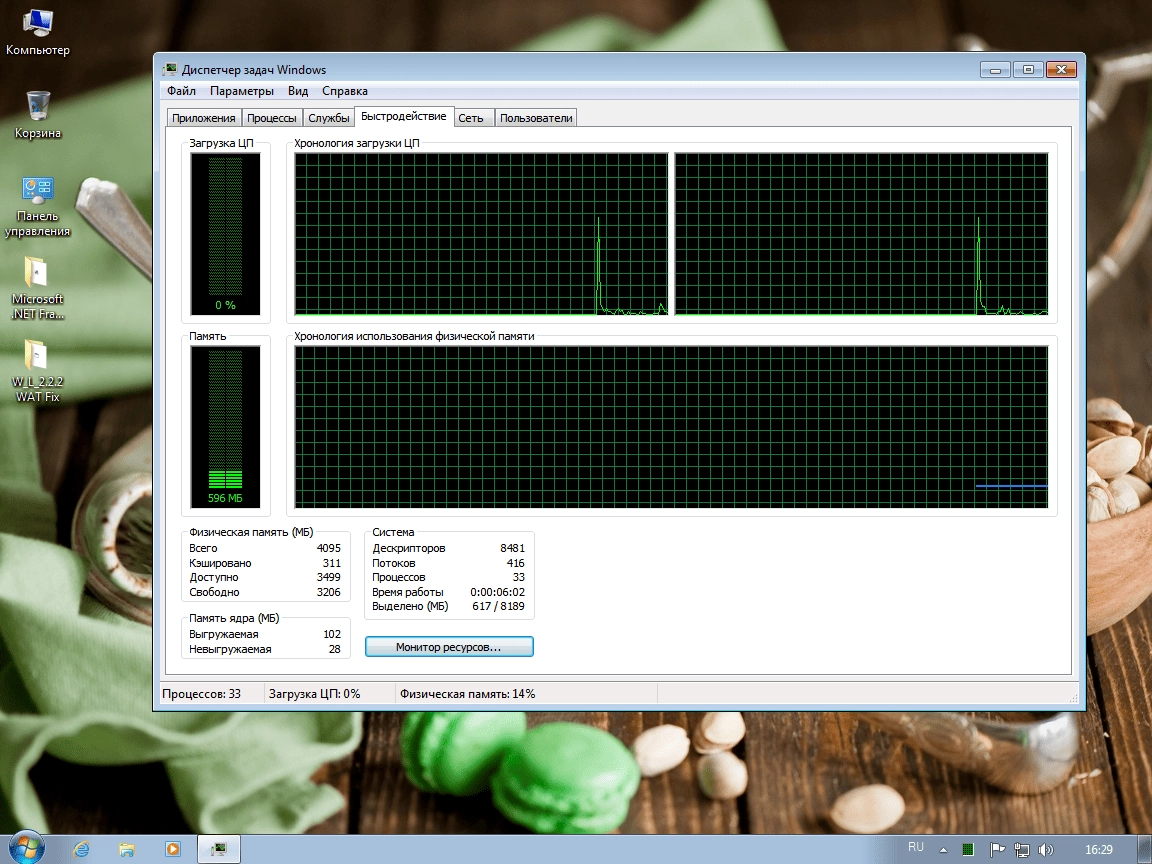The height and width of the screenshot is (864, 1152).
Task: Open the Файл menu
Action: coord(181,91)
